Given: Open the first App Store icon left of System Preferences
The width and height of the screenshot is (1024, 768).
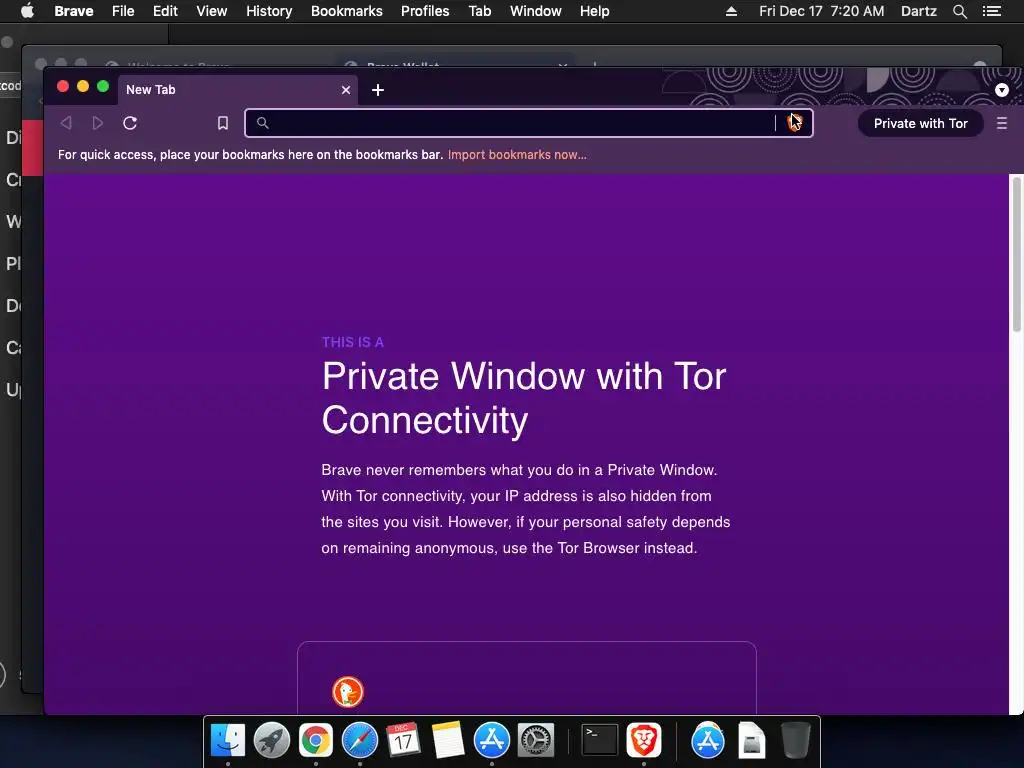Looking at the screenshot, I should tap(491, 740).
